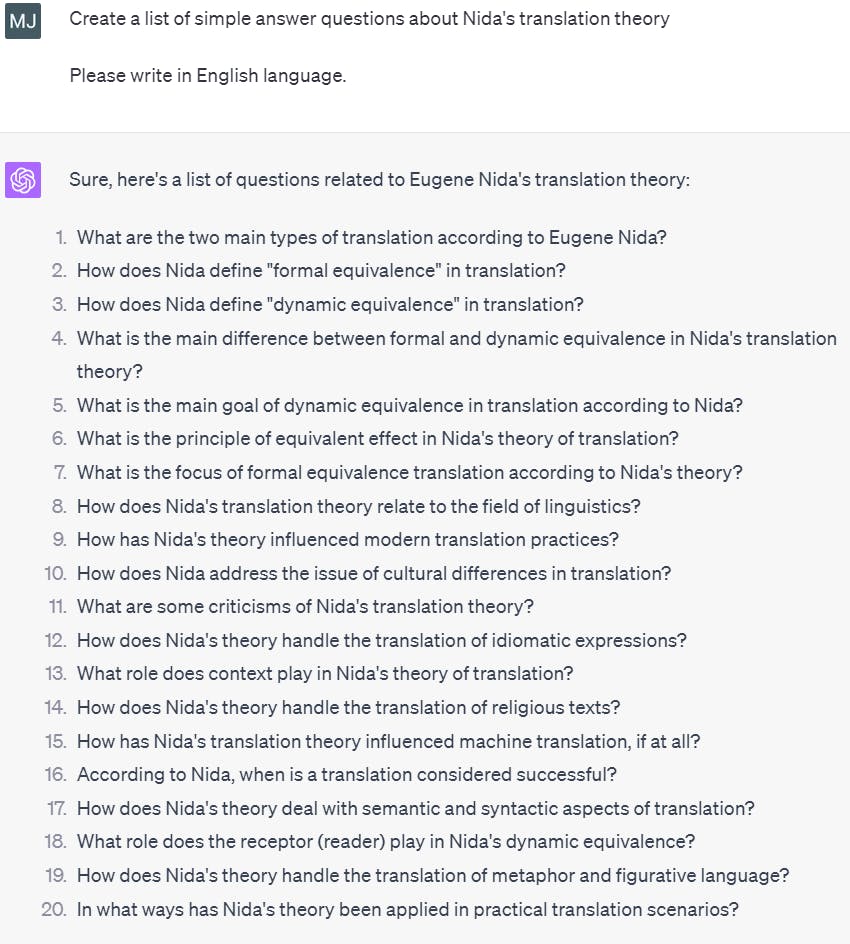Click question 20 on practical translation scenarios
Screen dimensions: 850x944
(x=407, y=909)
